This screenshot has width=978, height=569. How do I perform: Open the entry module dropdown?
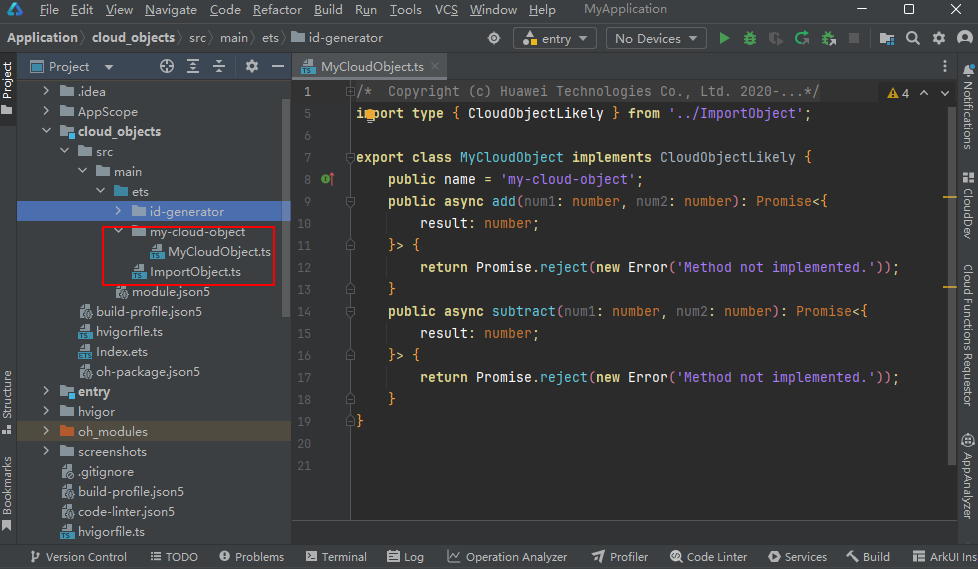click(555, 38)
